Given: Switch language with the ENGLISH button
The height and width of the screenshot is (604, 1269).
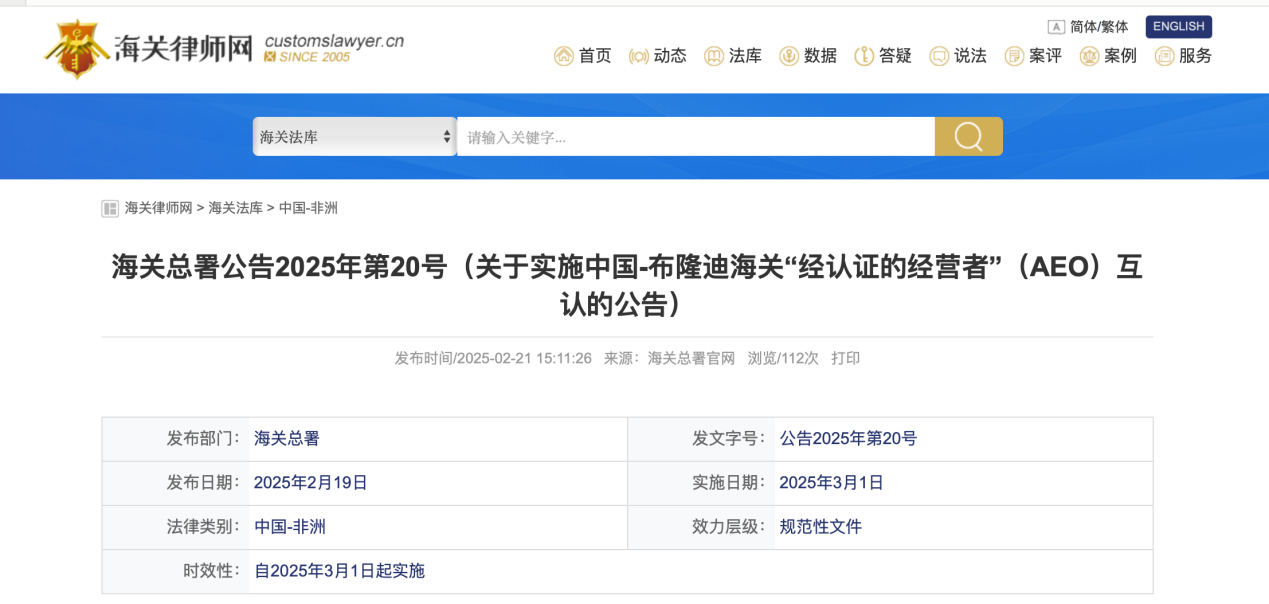Looking at the screenshot, I should coord(1178,27).
